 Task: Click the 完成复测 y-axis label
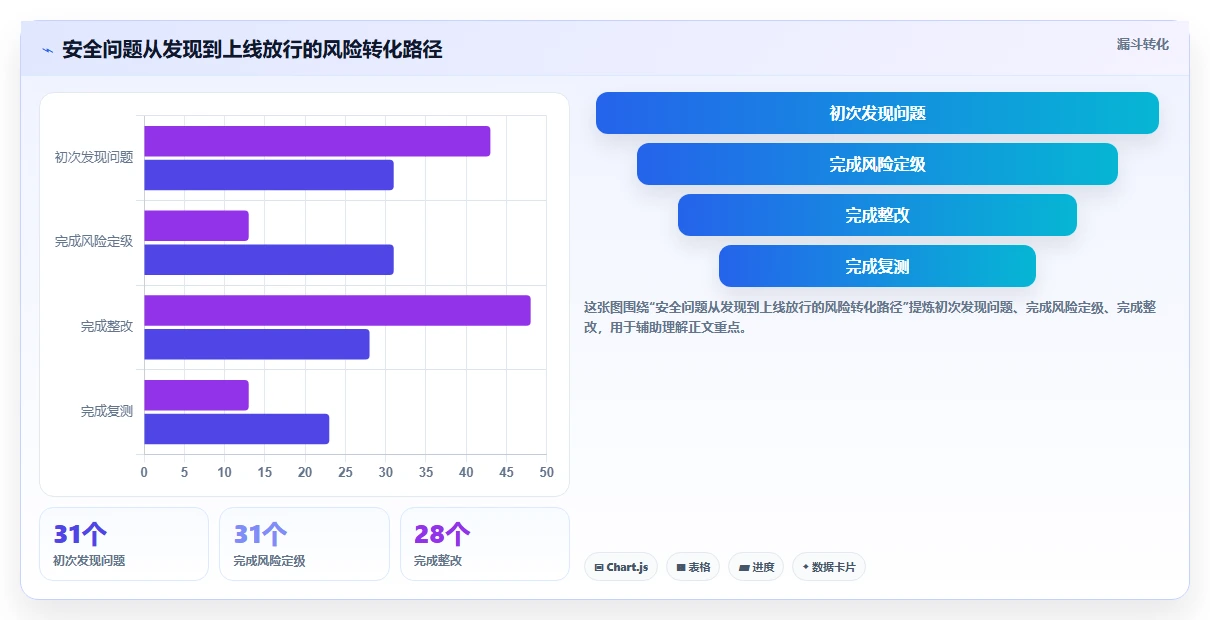(107, 411)
